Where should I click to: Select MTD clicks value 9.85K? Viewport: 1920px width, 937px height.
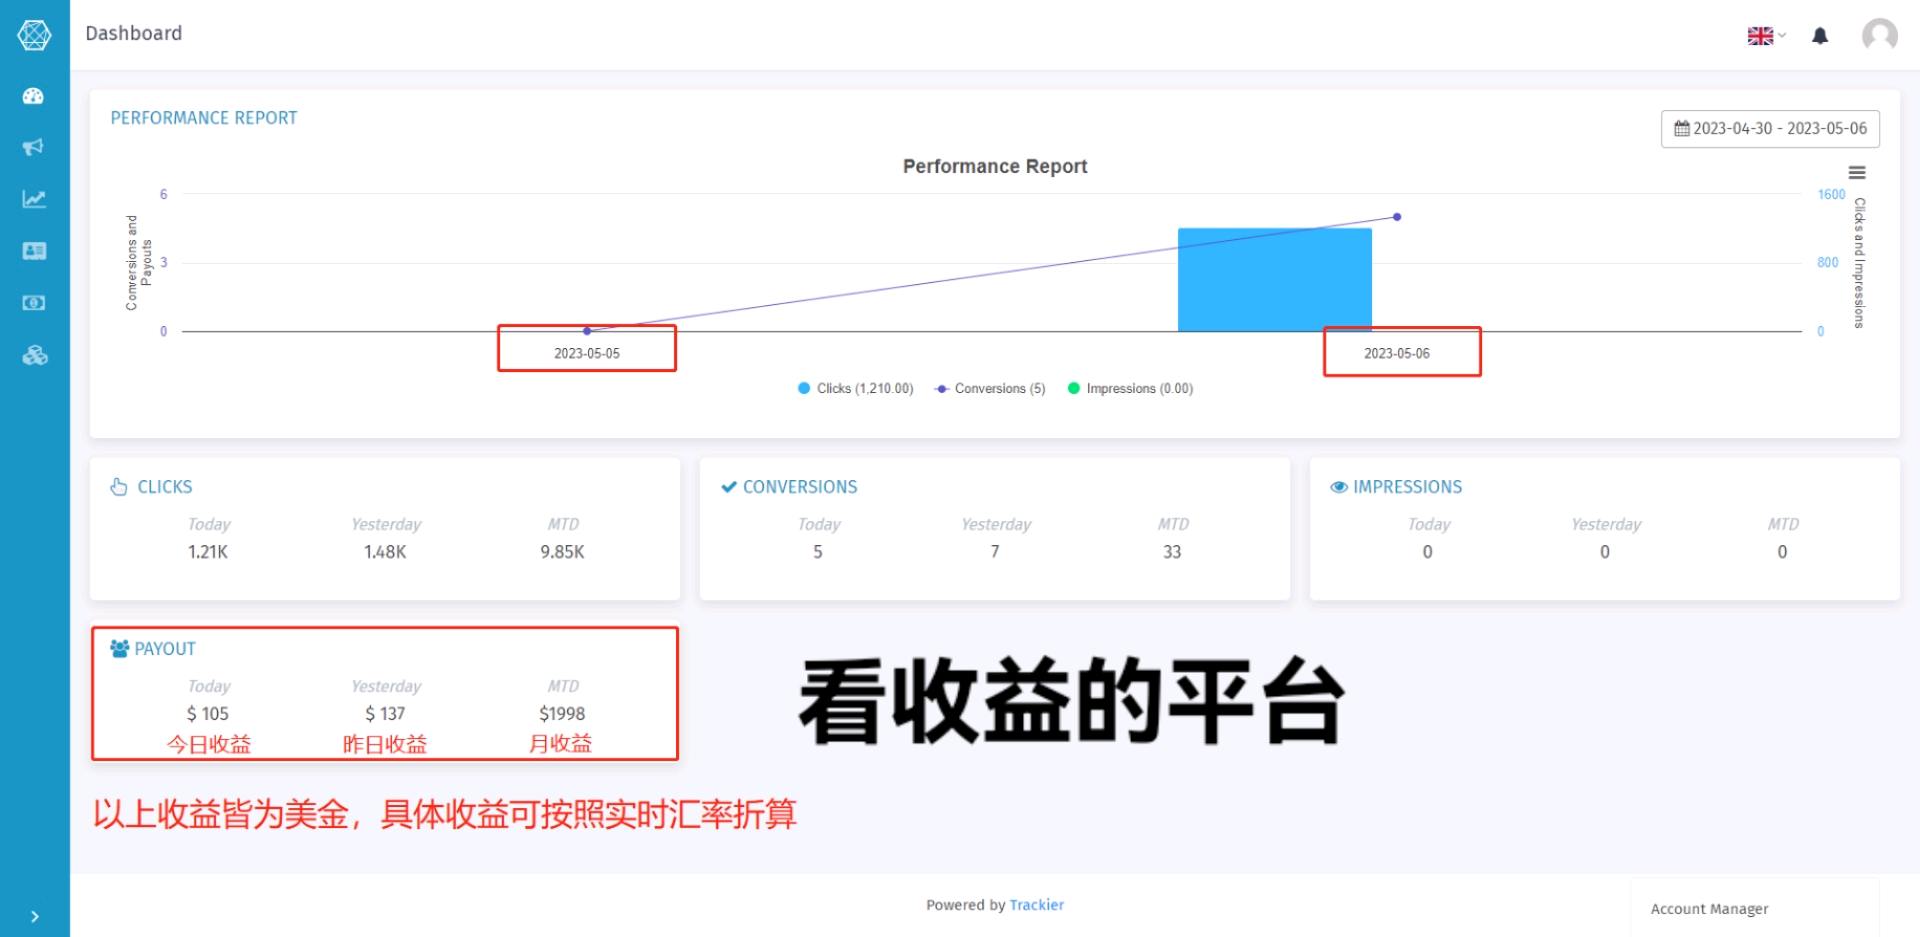tap(562, 552)
